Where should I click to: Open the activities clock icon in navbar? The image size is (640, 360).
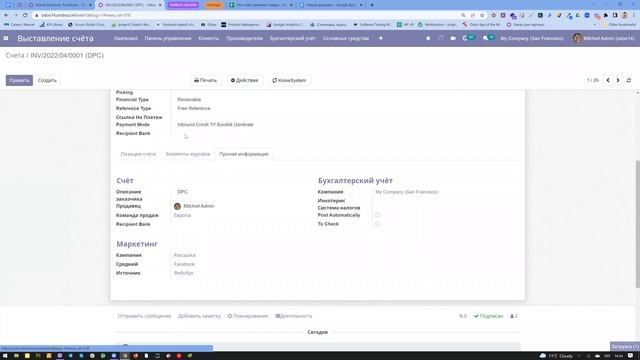point(469,38)
